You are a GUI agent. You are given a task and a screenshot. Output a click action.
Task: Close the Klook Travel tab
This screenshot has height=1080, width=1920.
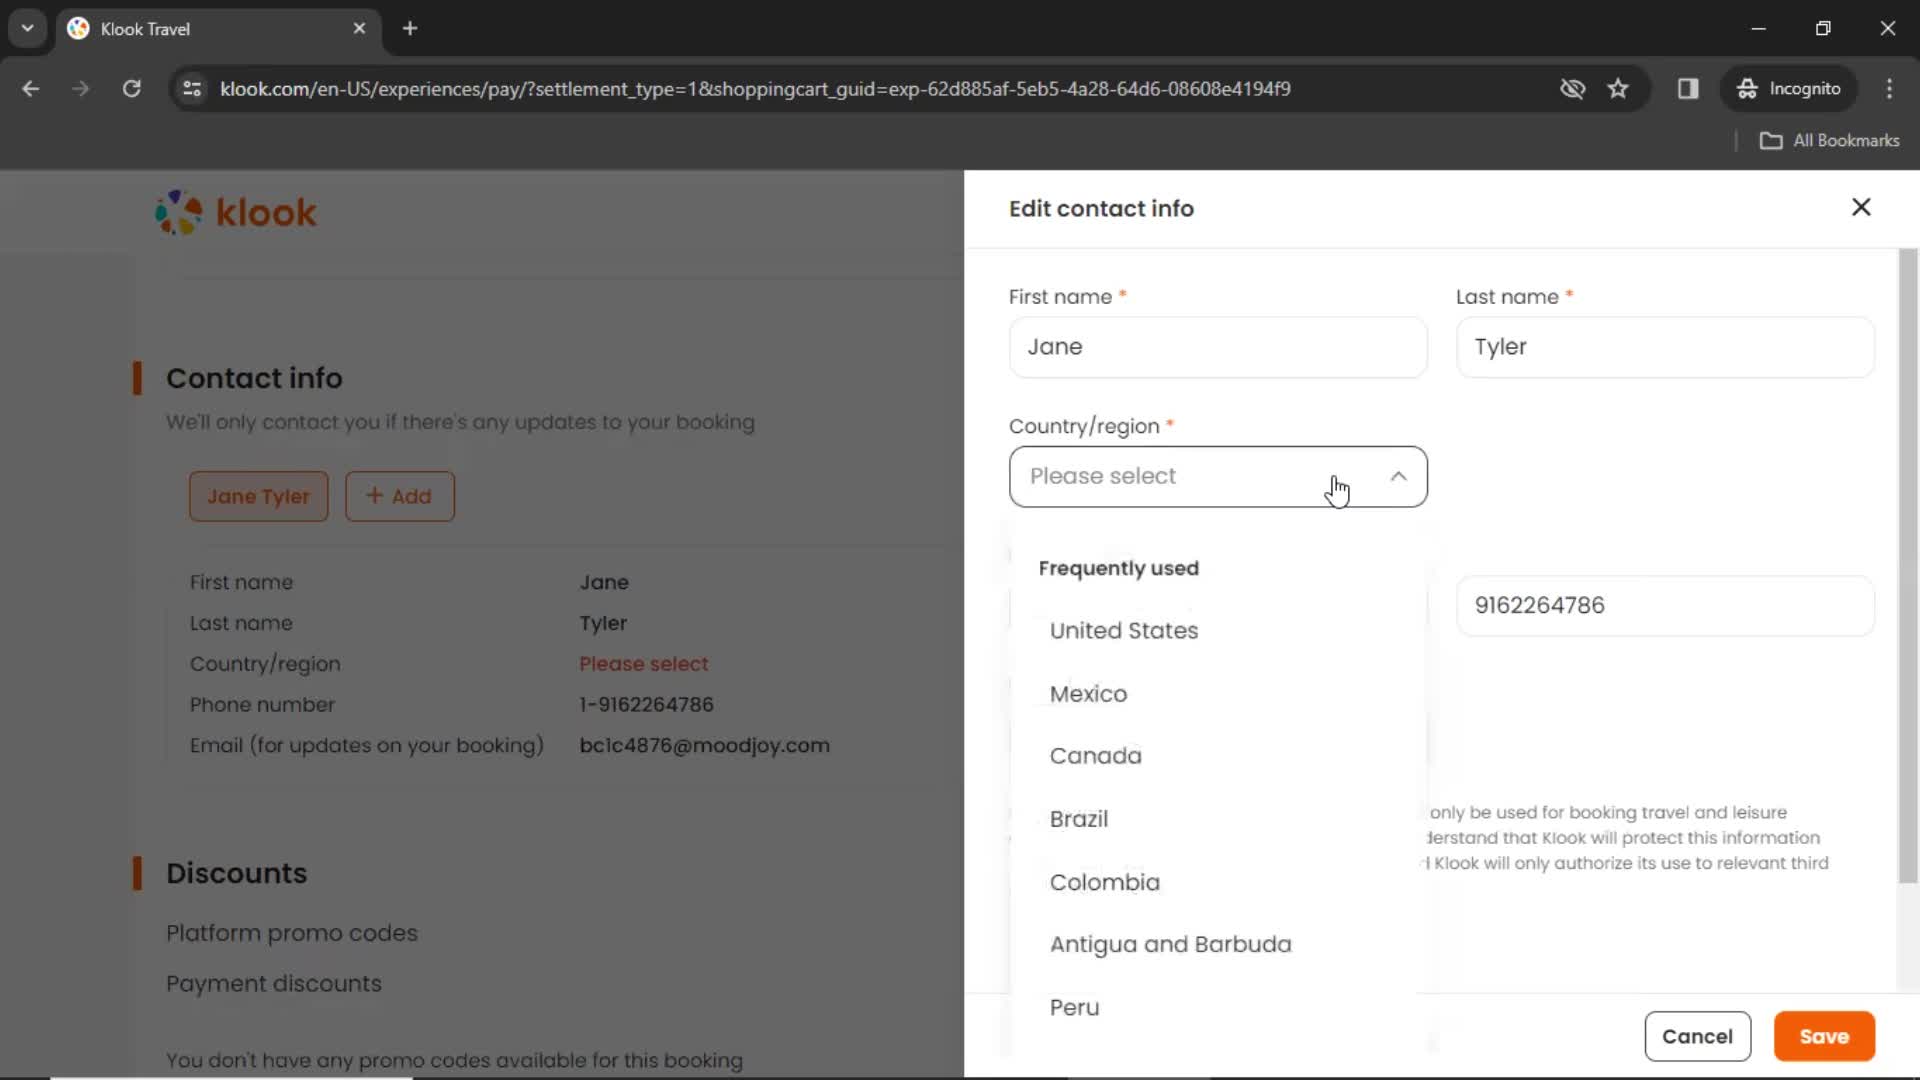click(x=359, y=29)
